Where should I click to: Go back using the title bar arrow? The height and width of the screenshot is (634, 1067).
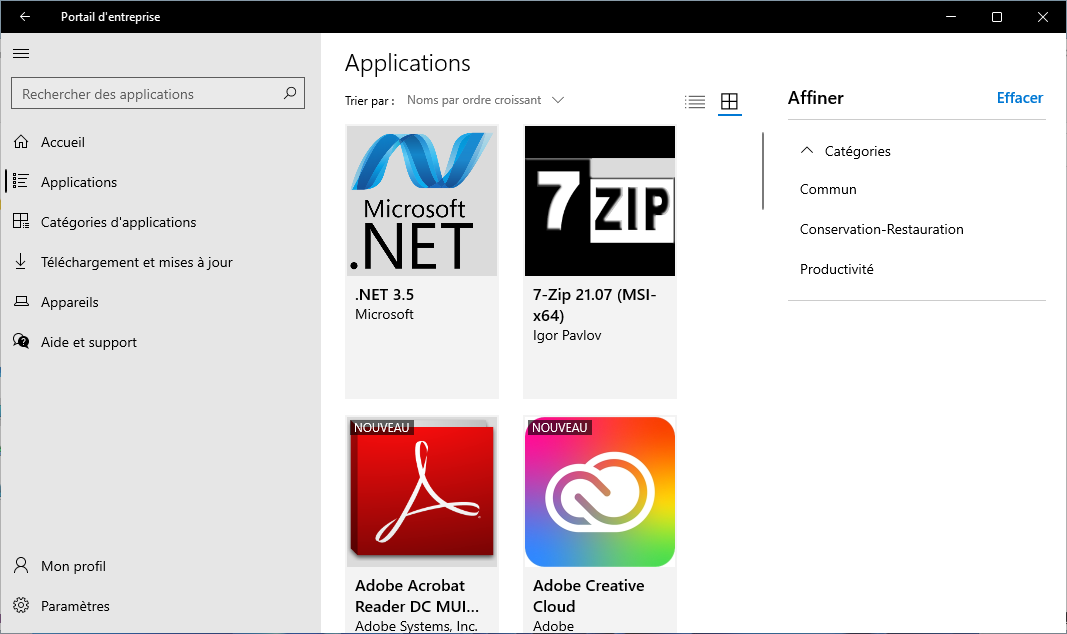pos(25,16)
